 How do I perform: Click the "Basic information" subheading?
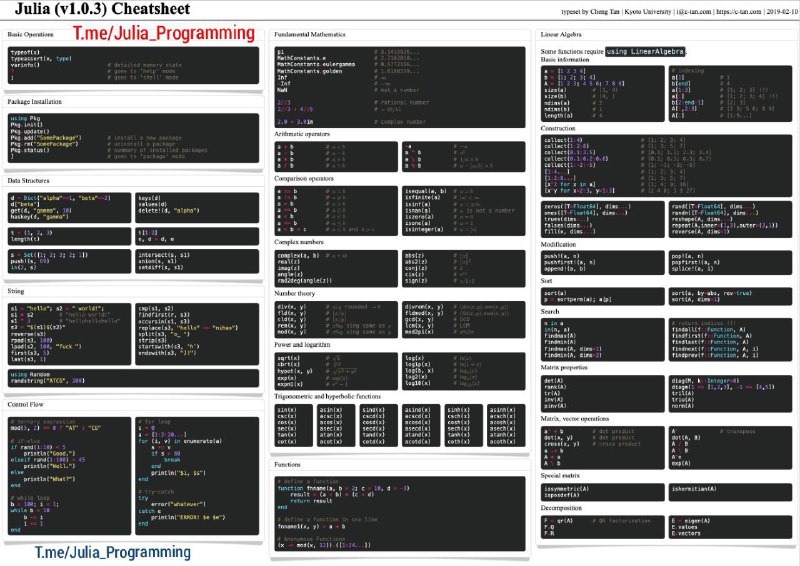click(x=564, y=60)
